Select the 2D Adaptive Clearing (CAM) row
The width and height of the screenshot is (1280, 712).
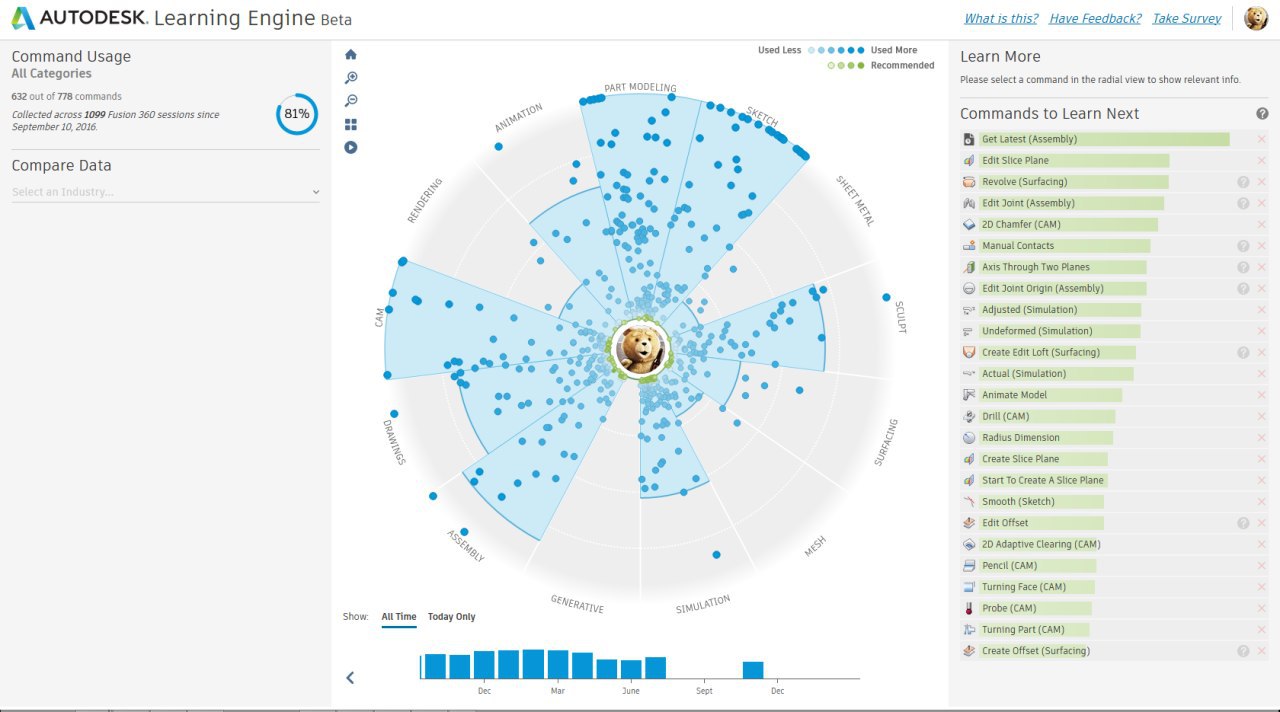point(1113,544)
